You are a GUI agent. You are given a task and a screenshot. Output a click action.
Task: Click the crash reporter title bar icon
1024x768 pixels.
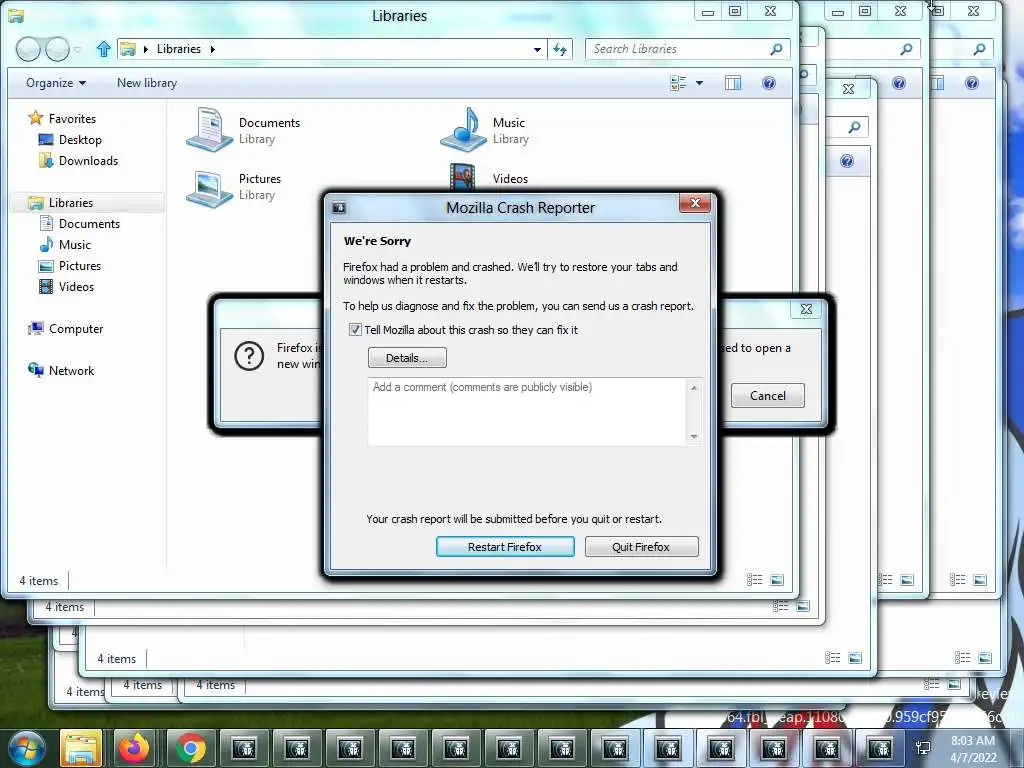click(x=339, y=208)
